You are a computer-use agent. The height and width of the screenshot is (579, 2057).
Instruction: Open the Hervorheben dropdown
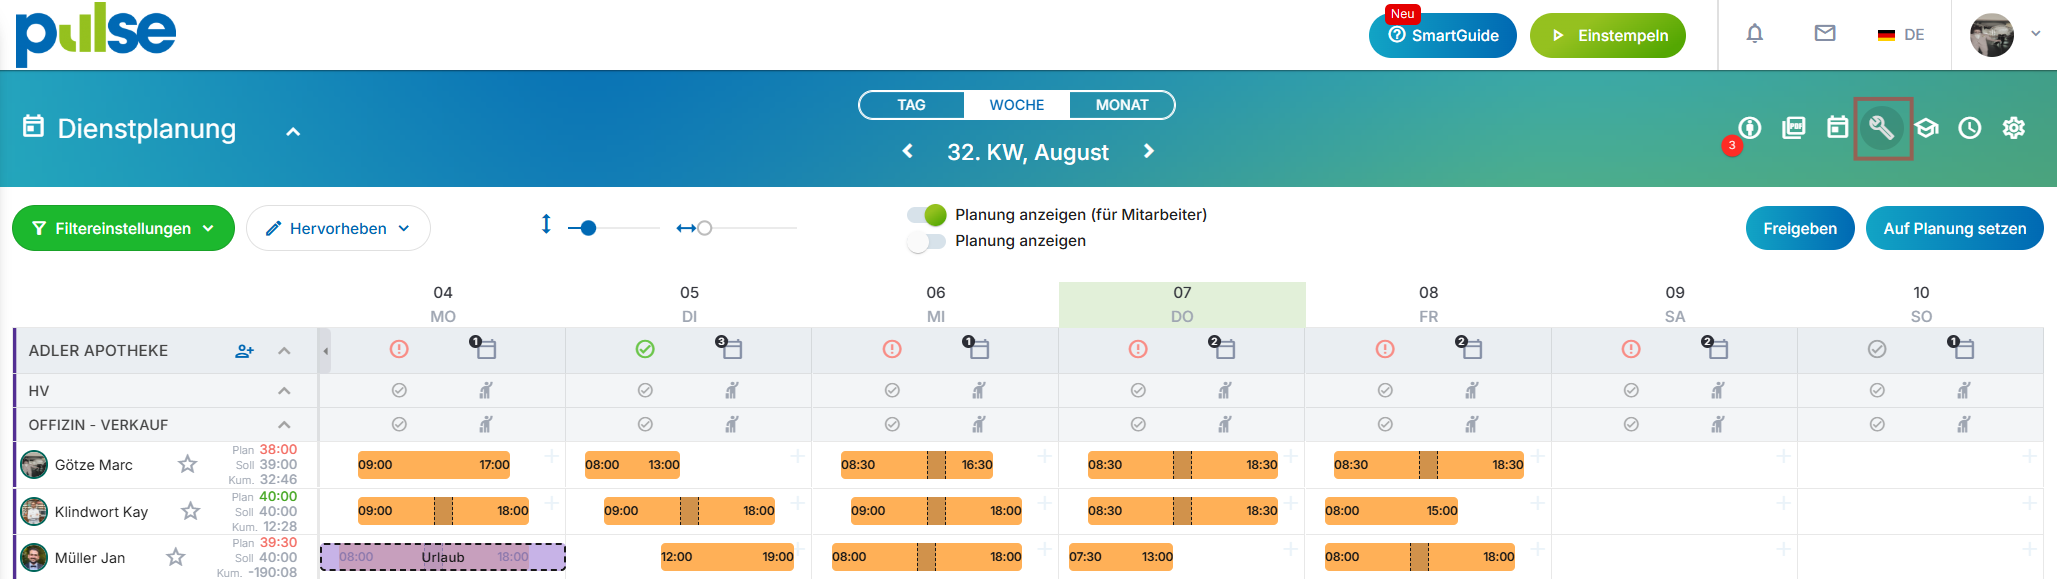(338, 228)
